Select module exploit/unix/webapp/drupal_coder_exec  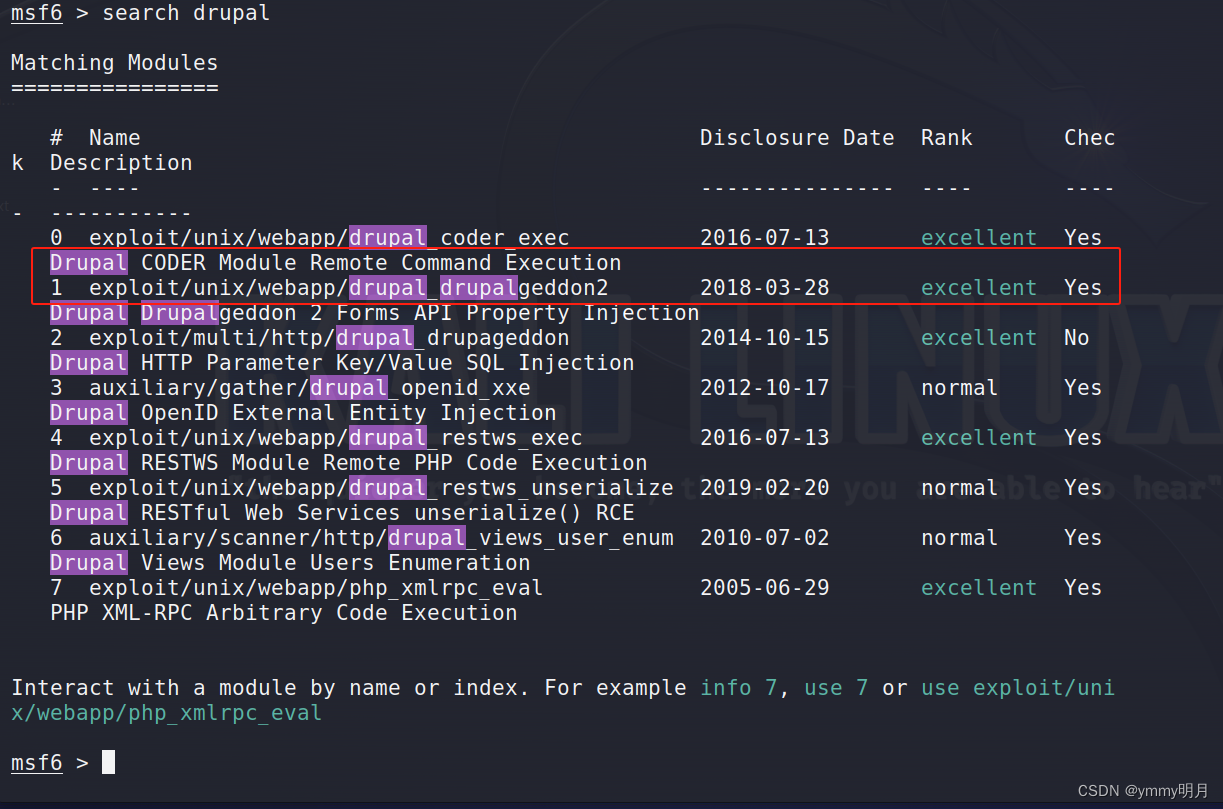(x=329, y=238)
